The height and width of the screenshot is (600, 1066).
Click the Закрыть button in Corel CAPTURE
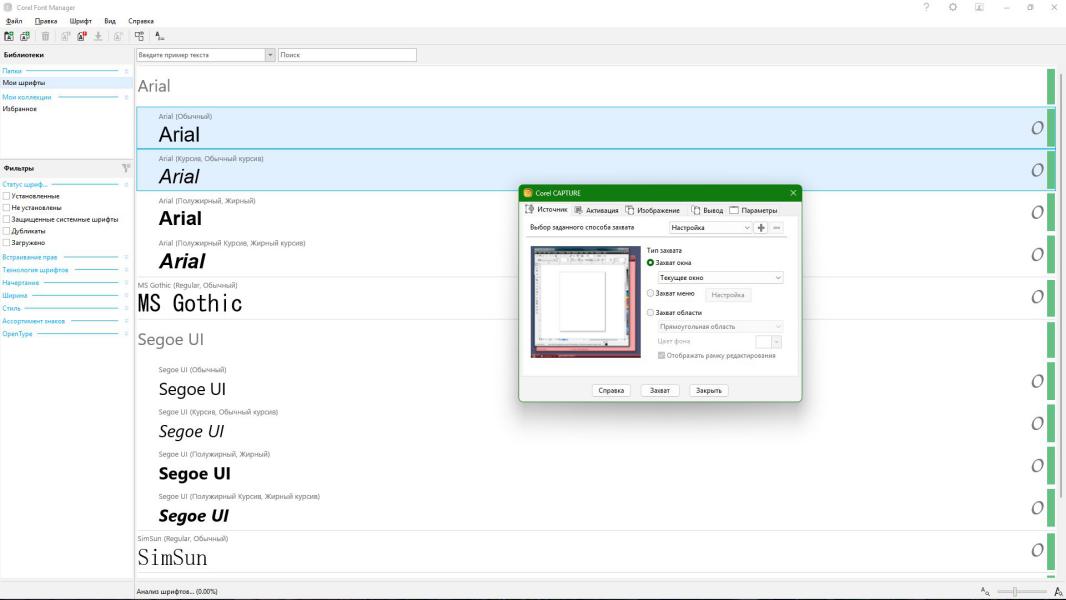(x=709, y=390)
